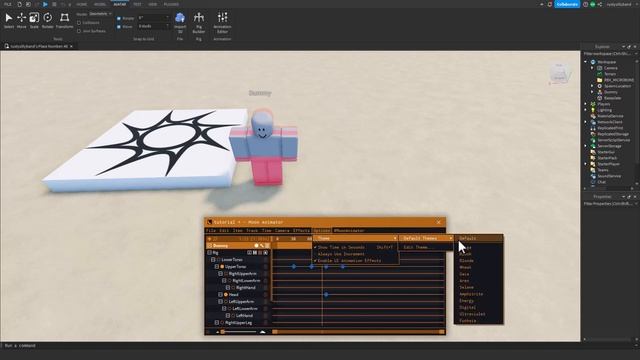Viewport: 640px width, 360px height.
Task: Click the Options menu in Moon Animator
Action: 322,231
